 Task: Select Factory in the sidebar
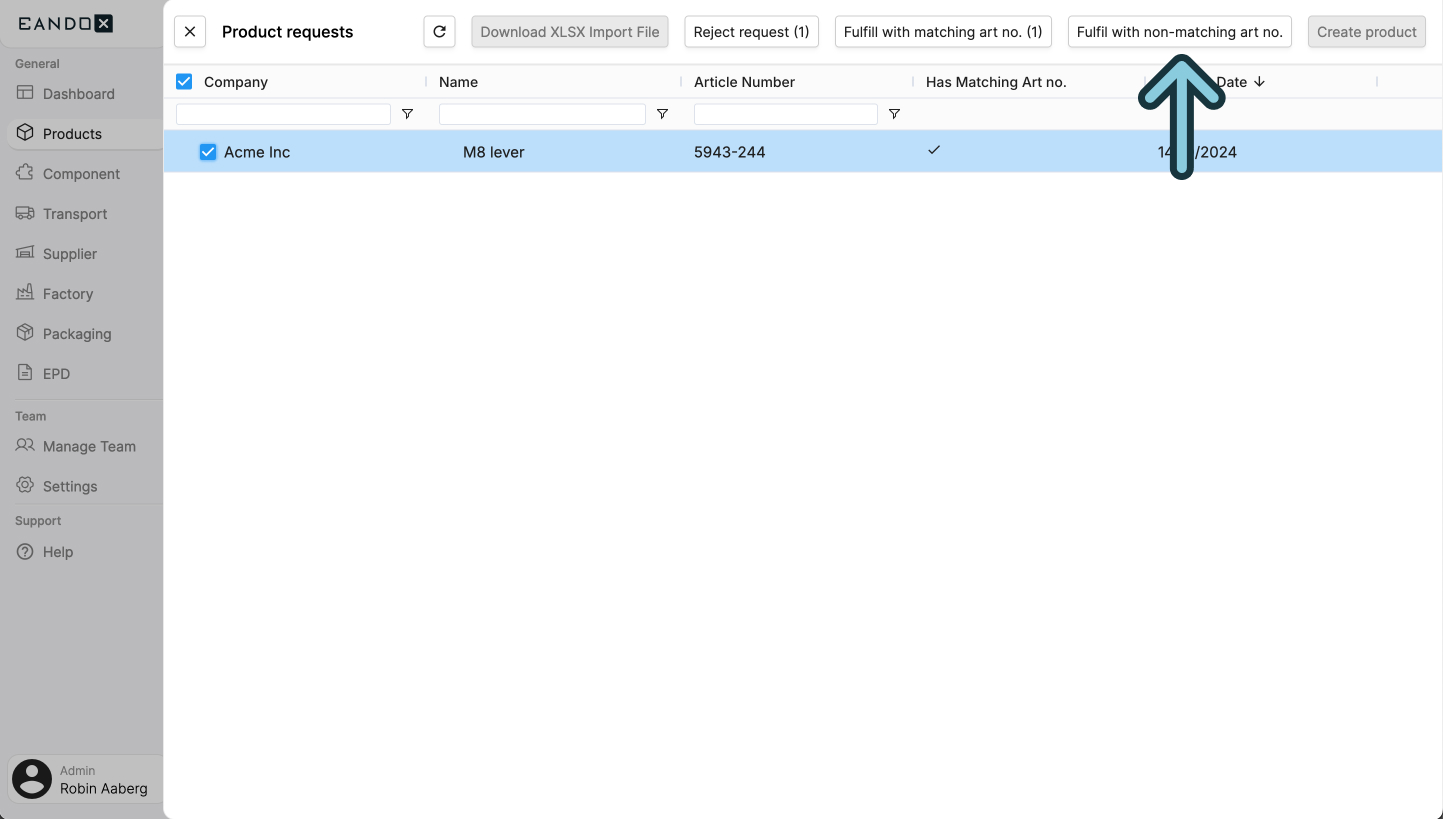click(66, 293)
